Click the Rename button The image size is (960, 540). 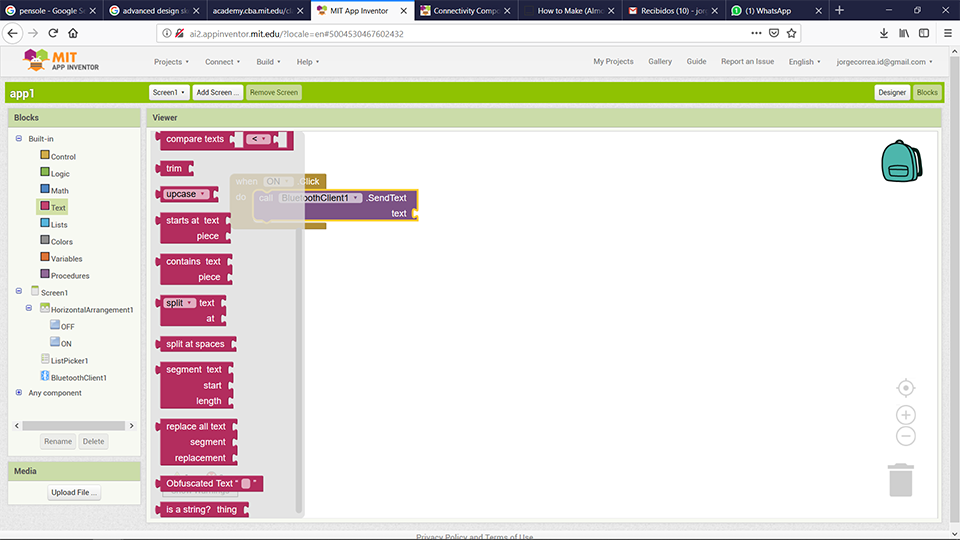coord(58,441)
